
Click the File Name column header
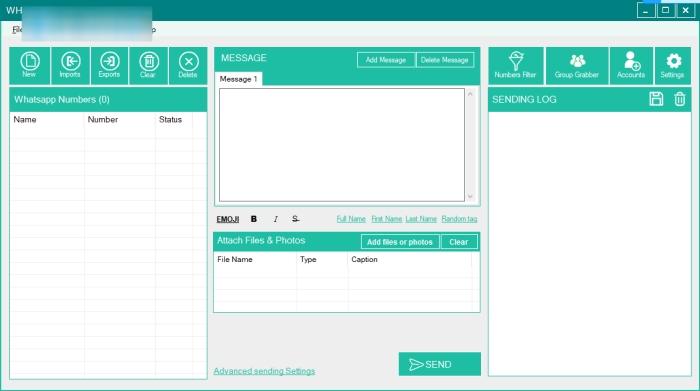(255, 259)
